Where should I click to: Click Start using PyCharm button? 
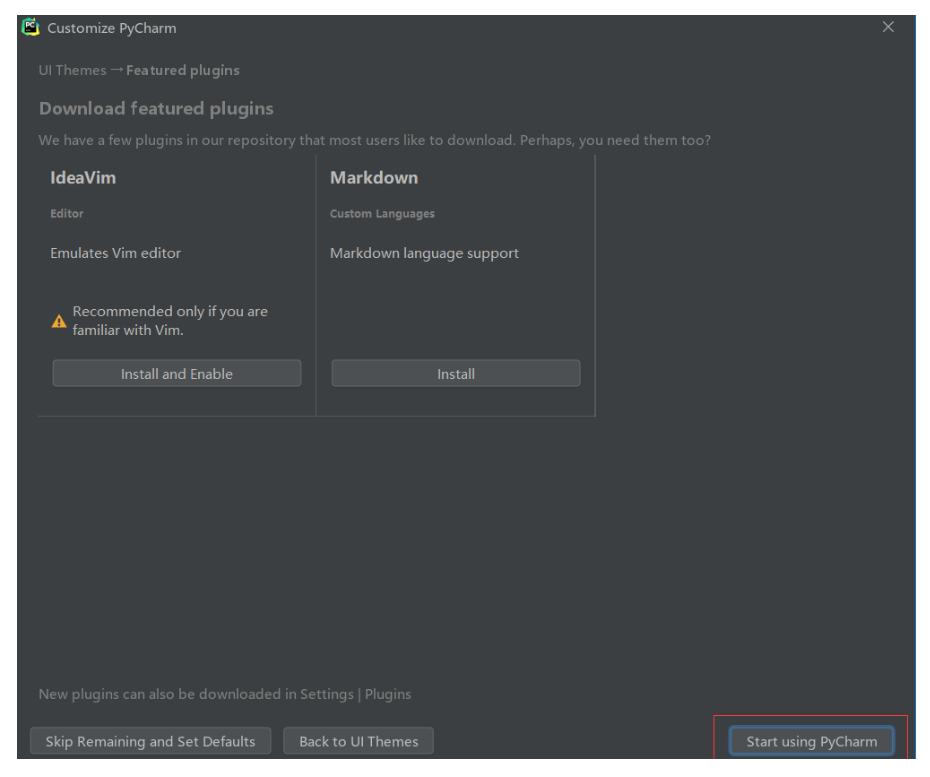click(x=811, y=741)
